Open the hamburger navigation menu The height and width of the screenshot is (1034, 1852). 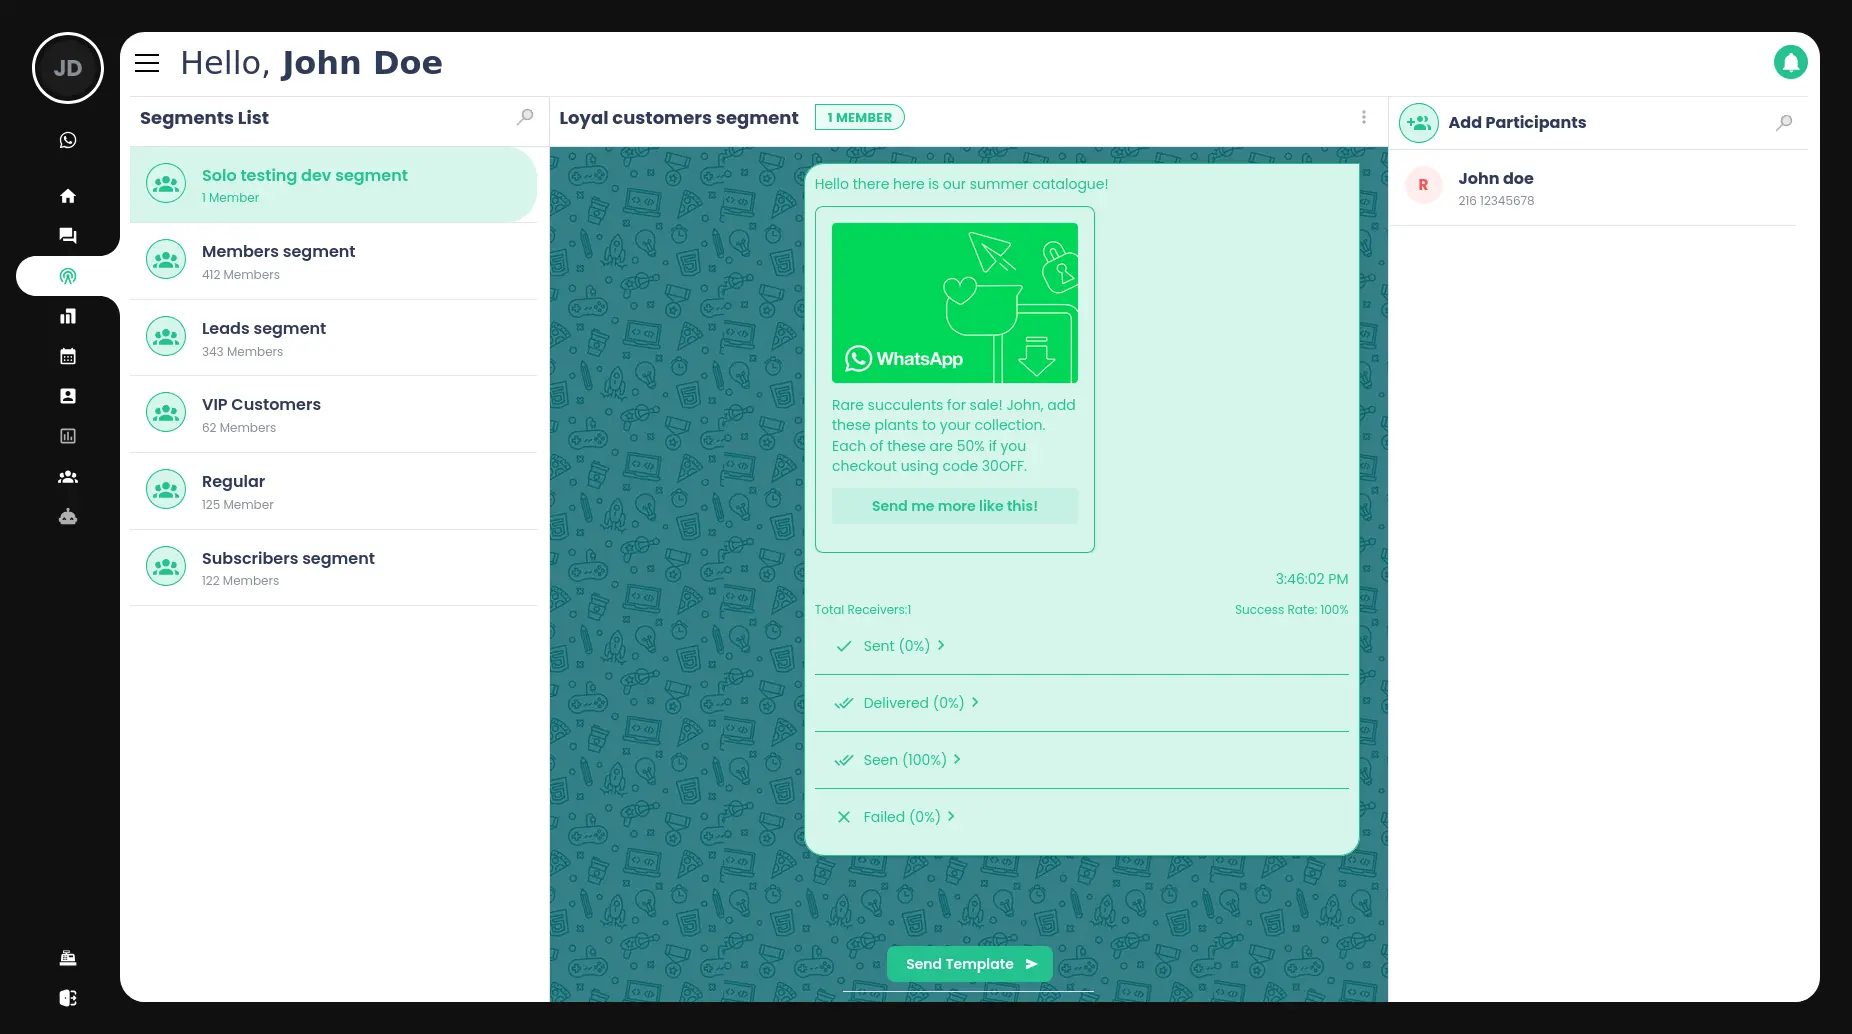tap(147, 63)
